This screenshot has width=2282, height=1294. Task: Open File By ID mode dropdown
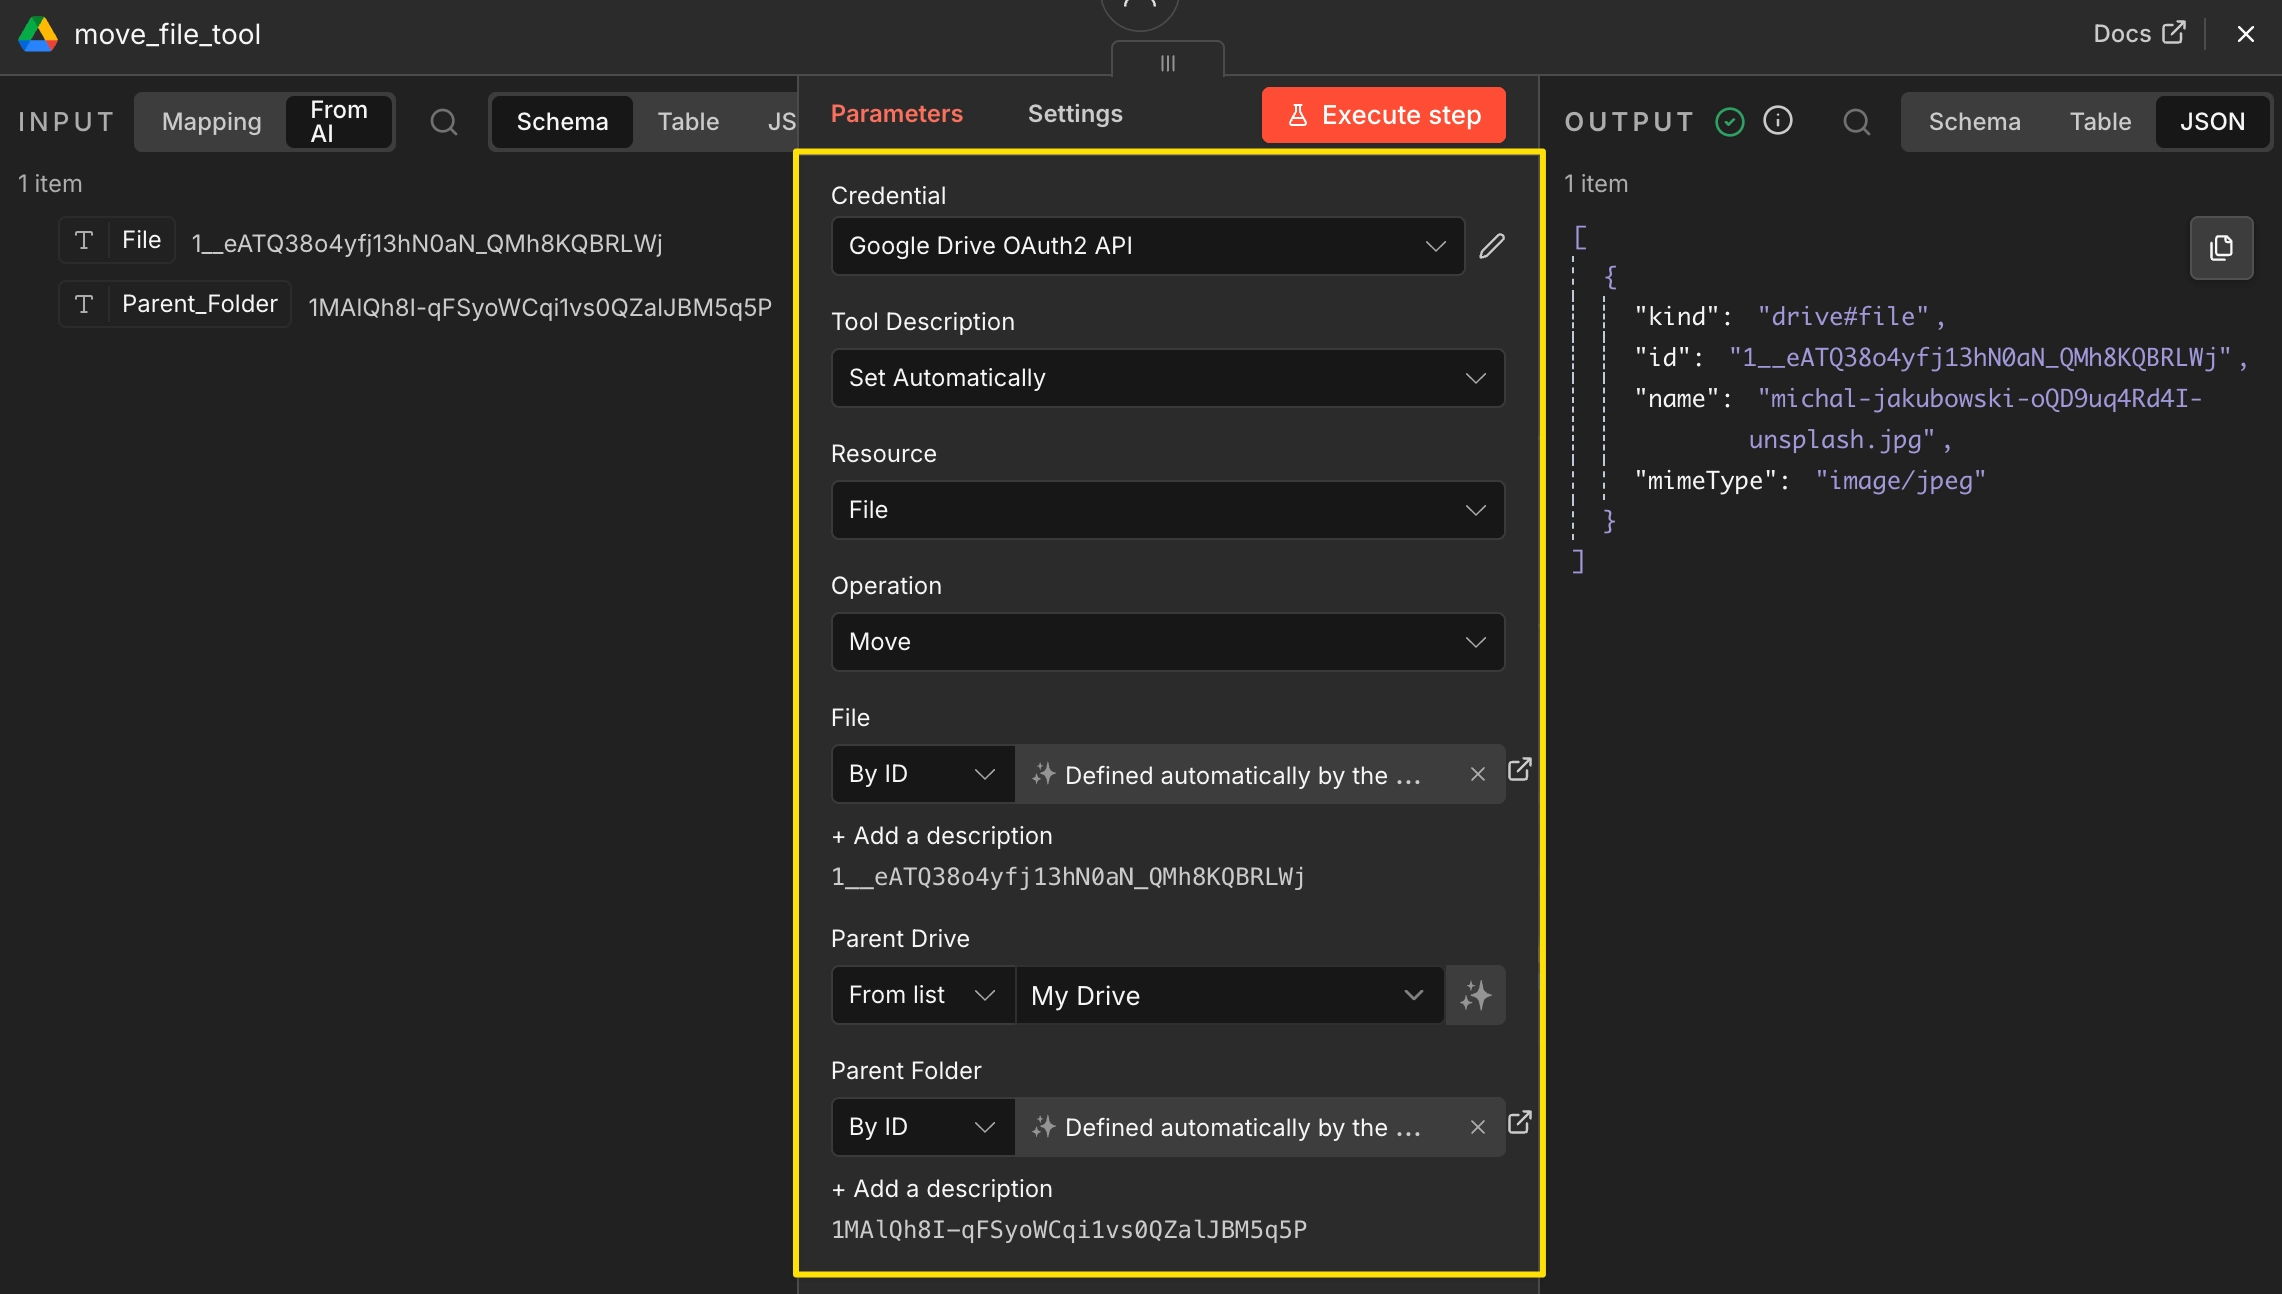(923, 774)
